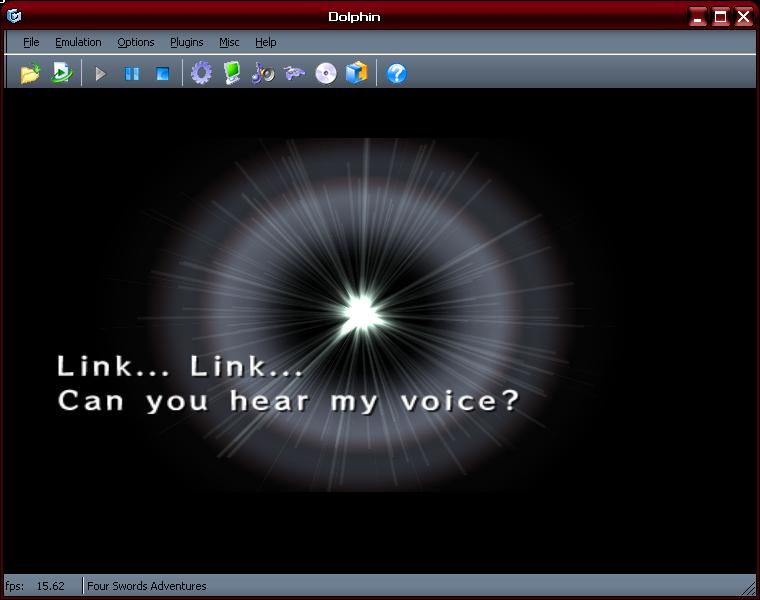Open the Misc menu
Viewport: 760px width, 600px height.
pyautogui.click(x=229, y=42)
